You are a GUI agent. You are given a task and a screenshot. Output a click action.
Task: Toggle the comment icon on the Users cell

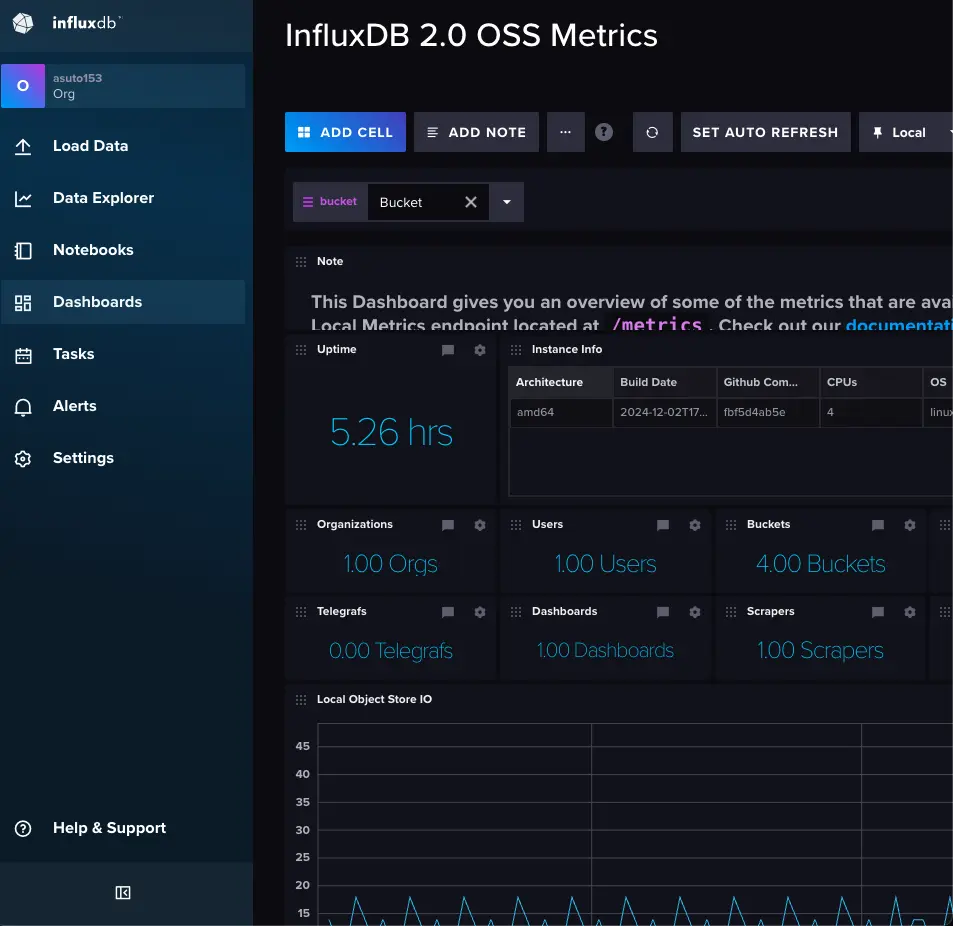pos(662,524)
